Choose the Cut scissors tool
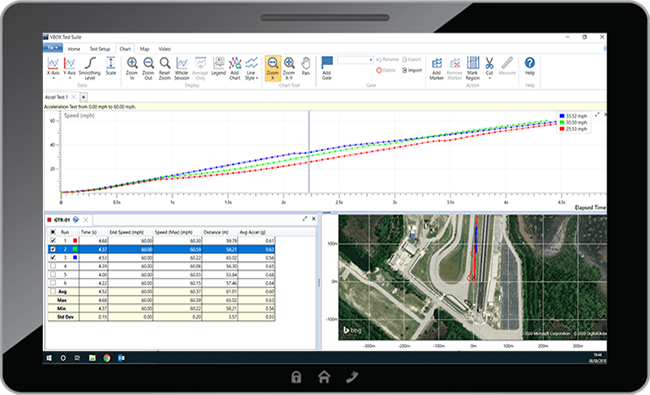 pos(490,68)
